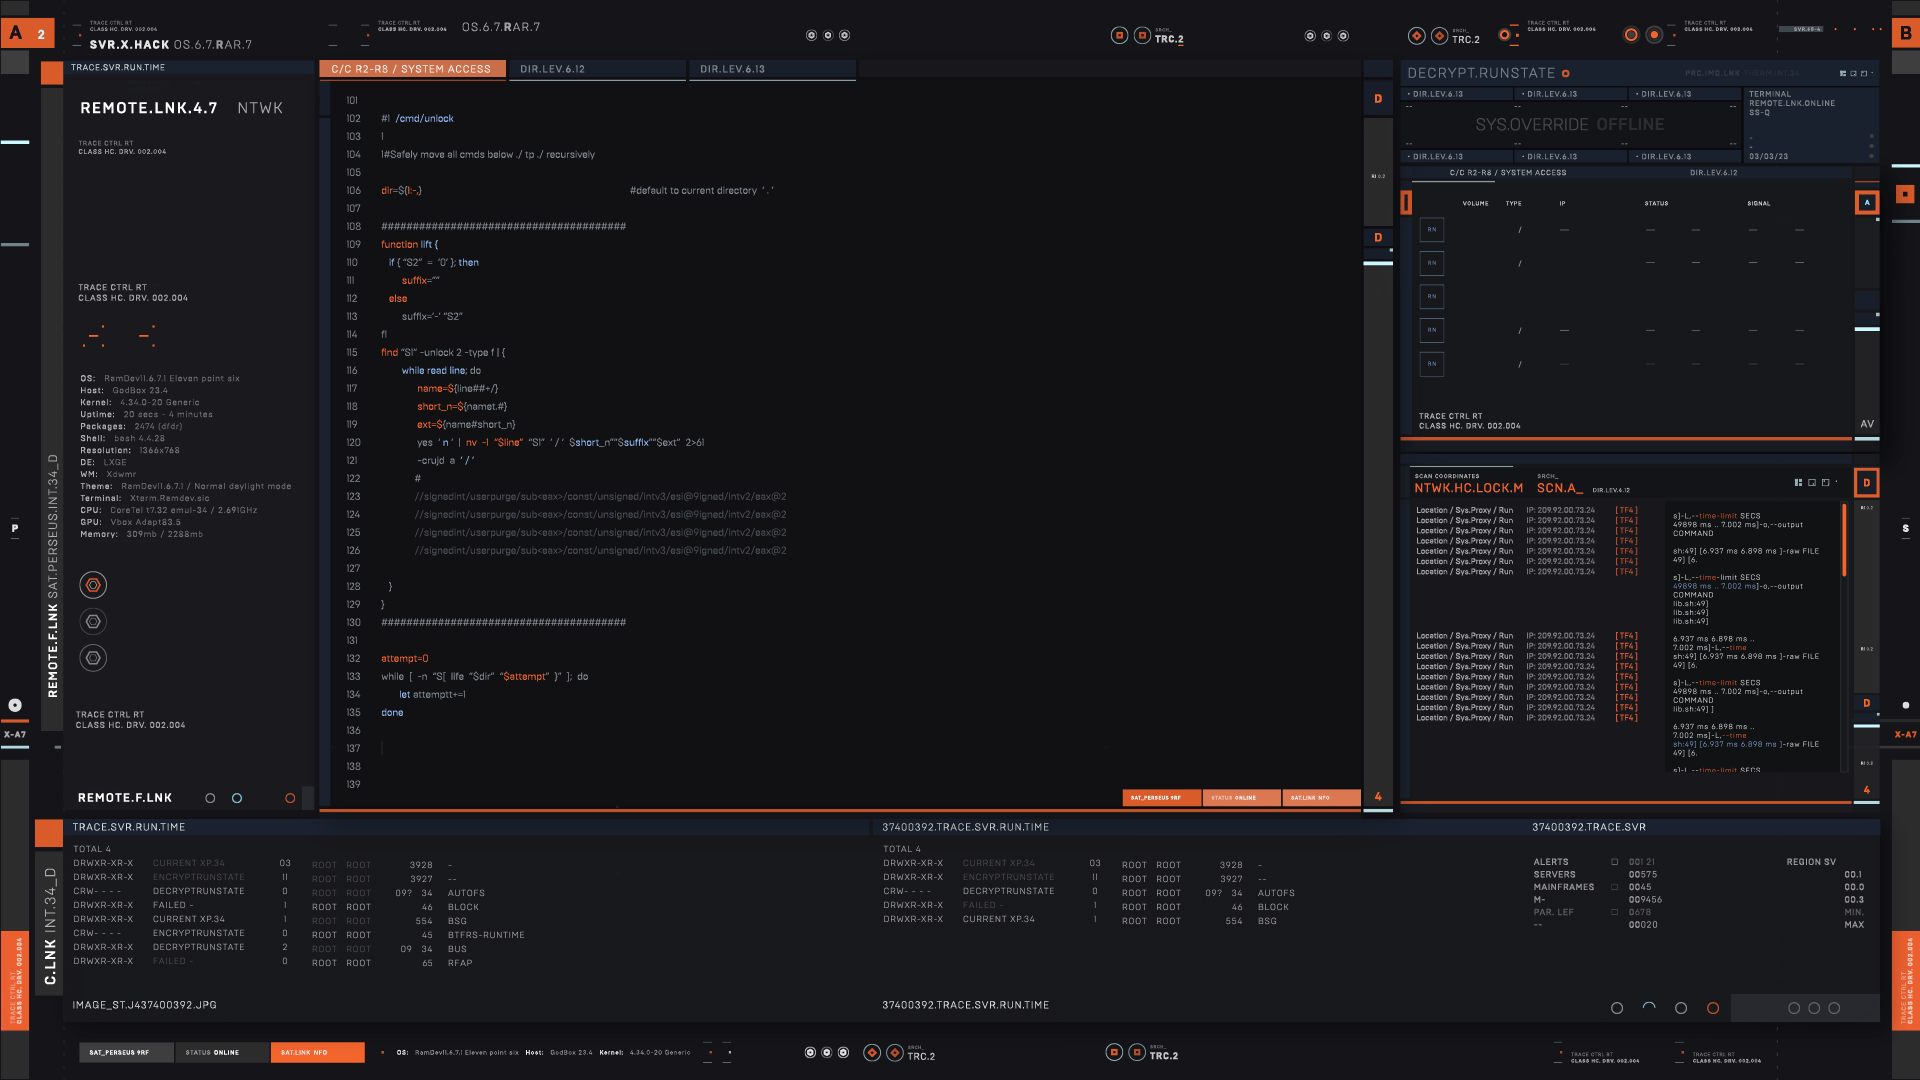The width and height of the screenshot is (1920, 1080).
Task: Click the orange-bordered D icon beside NTWK.HC.LOCK.M
Action: tap(1866, 483)
